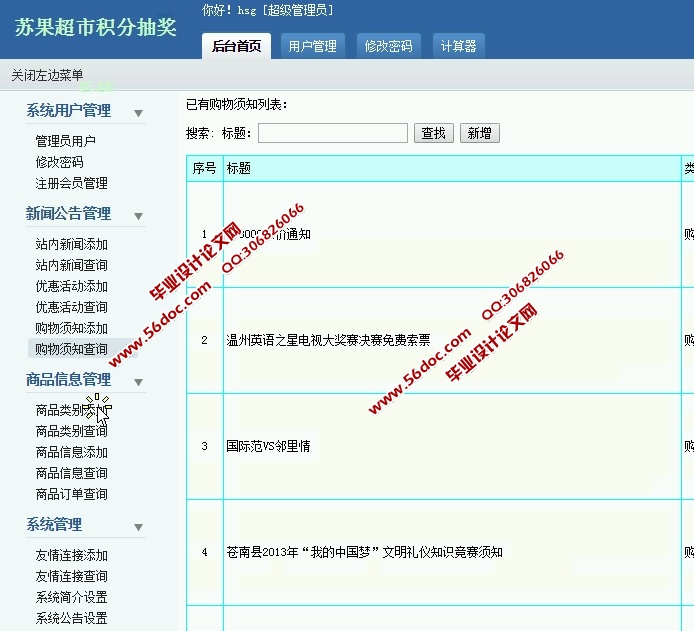Click the 新增 button
Viewport: 694px width, 631px height.
coord(480,133)
